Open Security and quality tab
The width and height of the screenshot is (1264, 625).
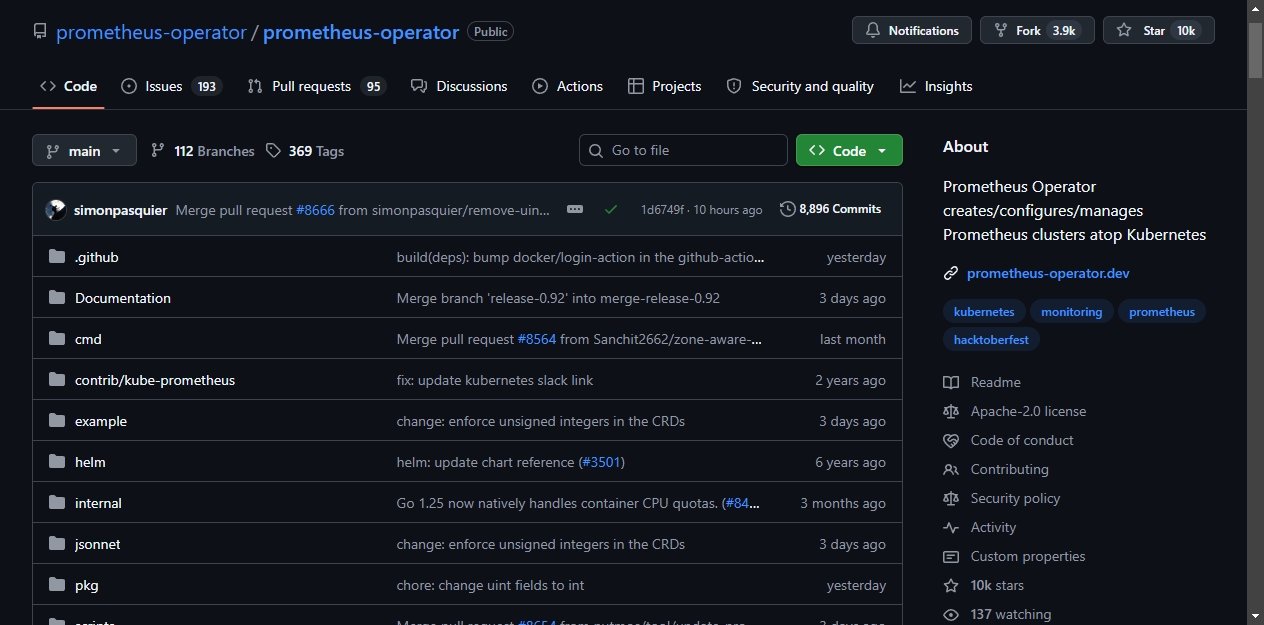(x=800, y=86)
